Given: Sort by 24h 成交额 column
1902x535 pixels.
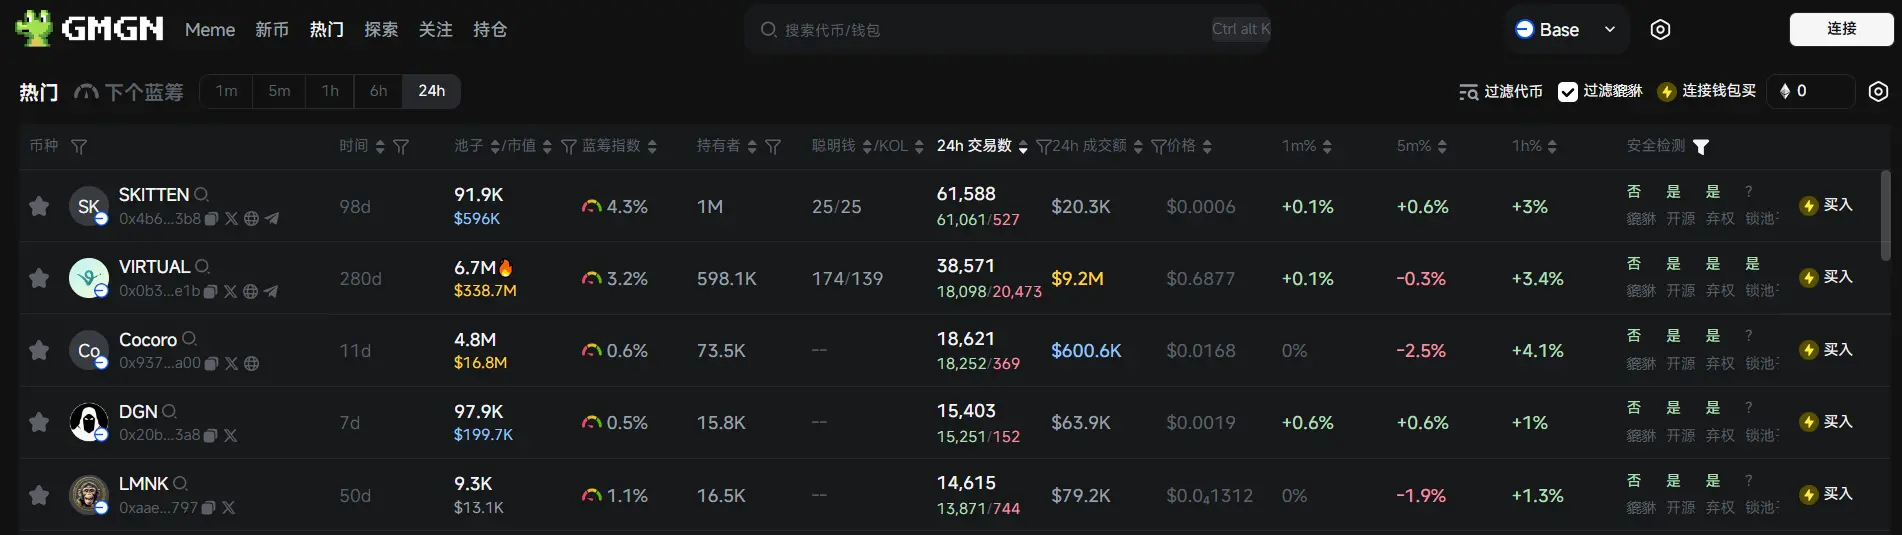Looking at the screenshot, I should (x=1137, y=146).
